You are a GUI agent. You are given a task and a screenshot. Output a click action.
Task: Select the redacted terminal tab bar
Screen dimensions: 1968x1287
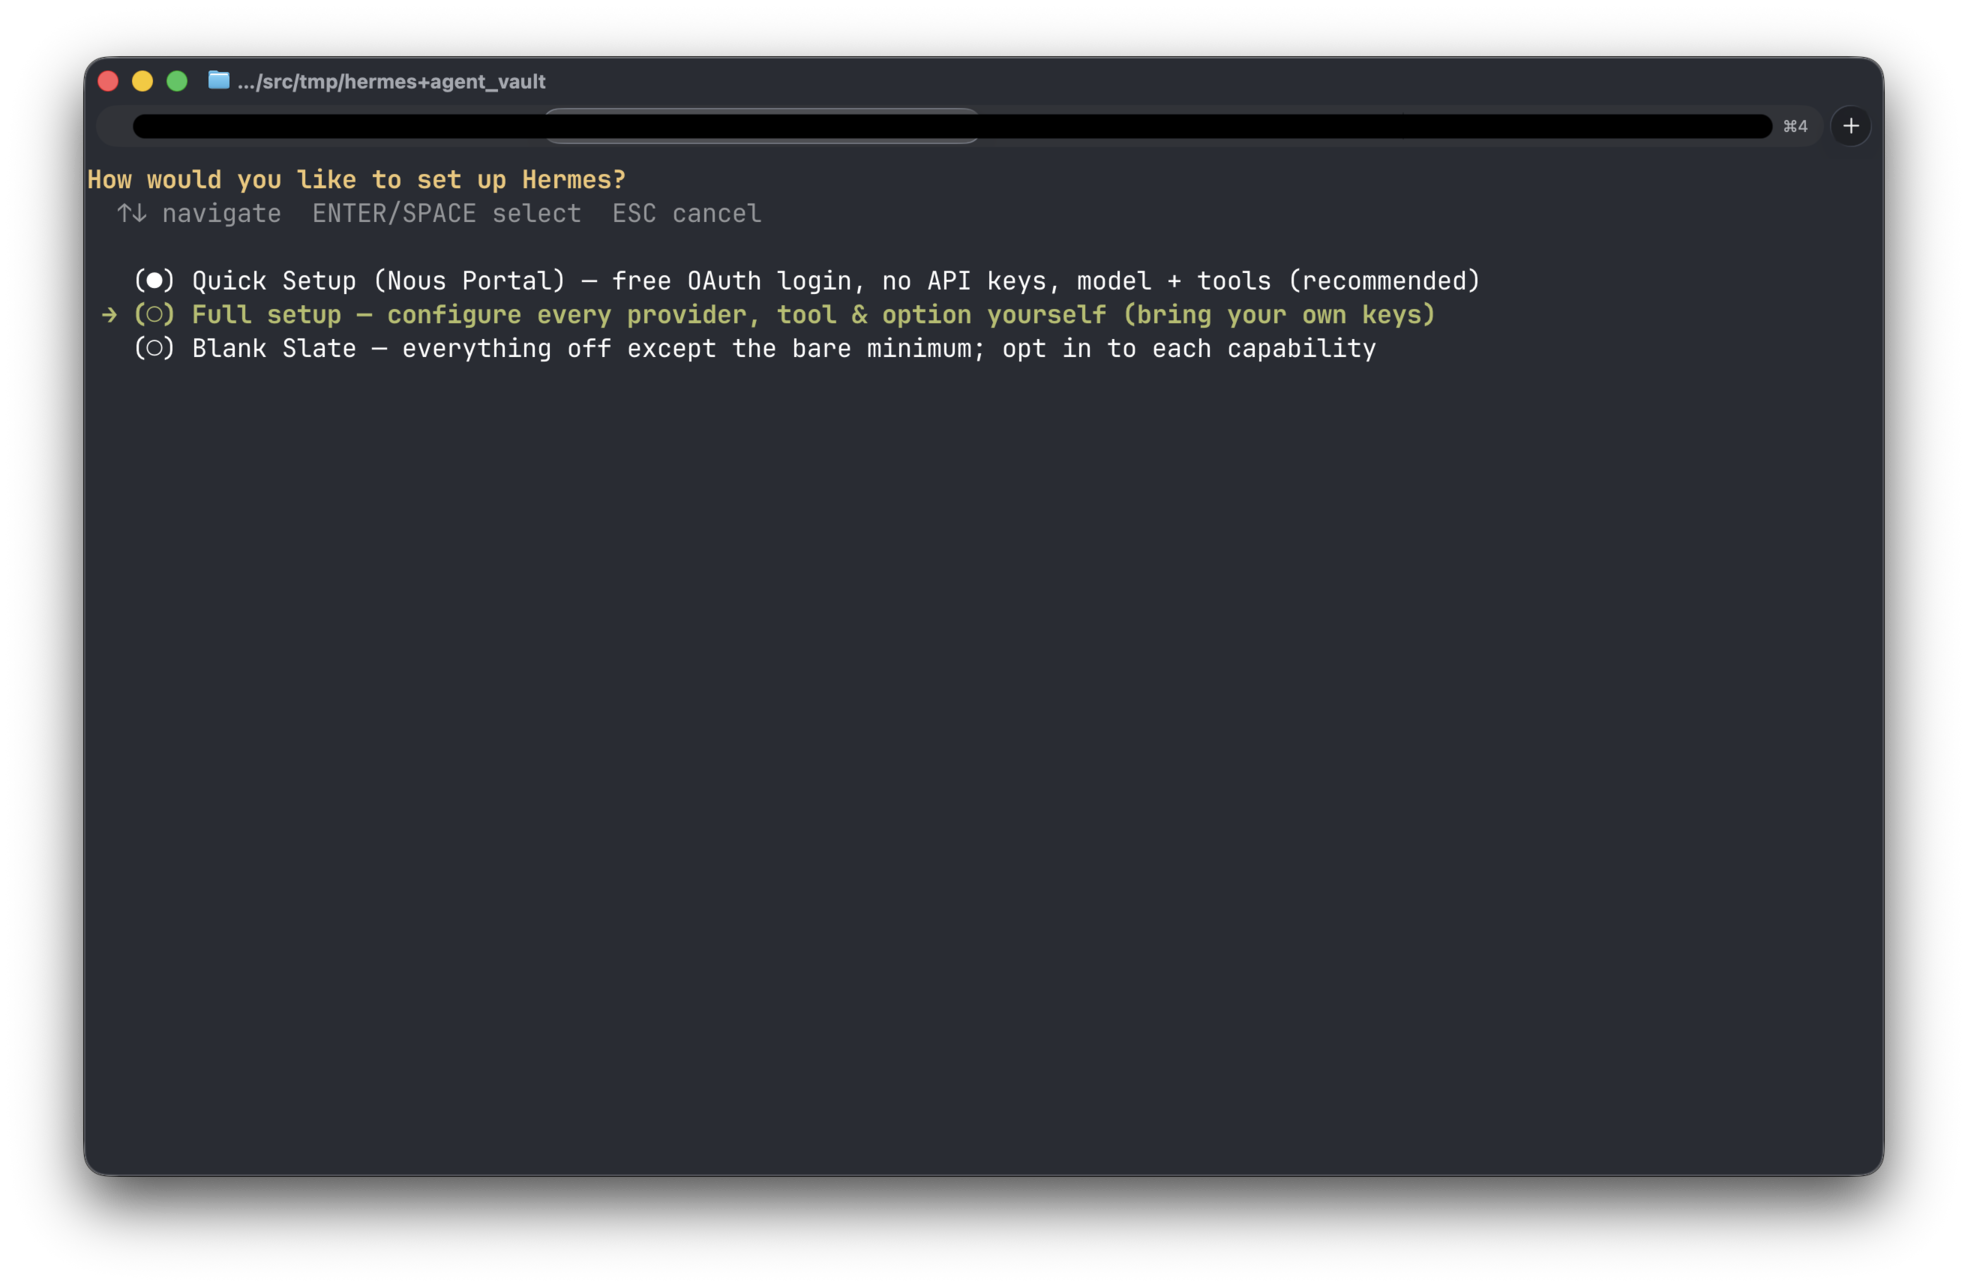click(951, 126)
